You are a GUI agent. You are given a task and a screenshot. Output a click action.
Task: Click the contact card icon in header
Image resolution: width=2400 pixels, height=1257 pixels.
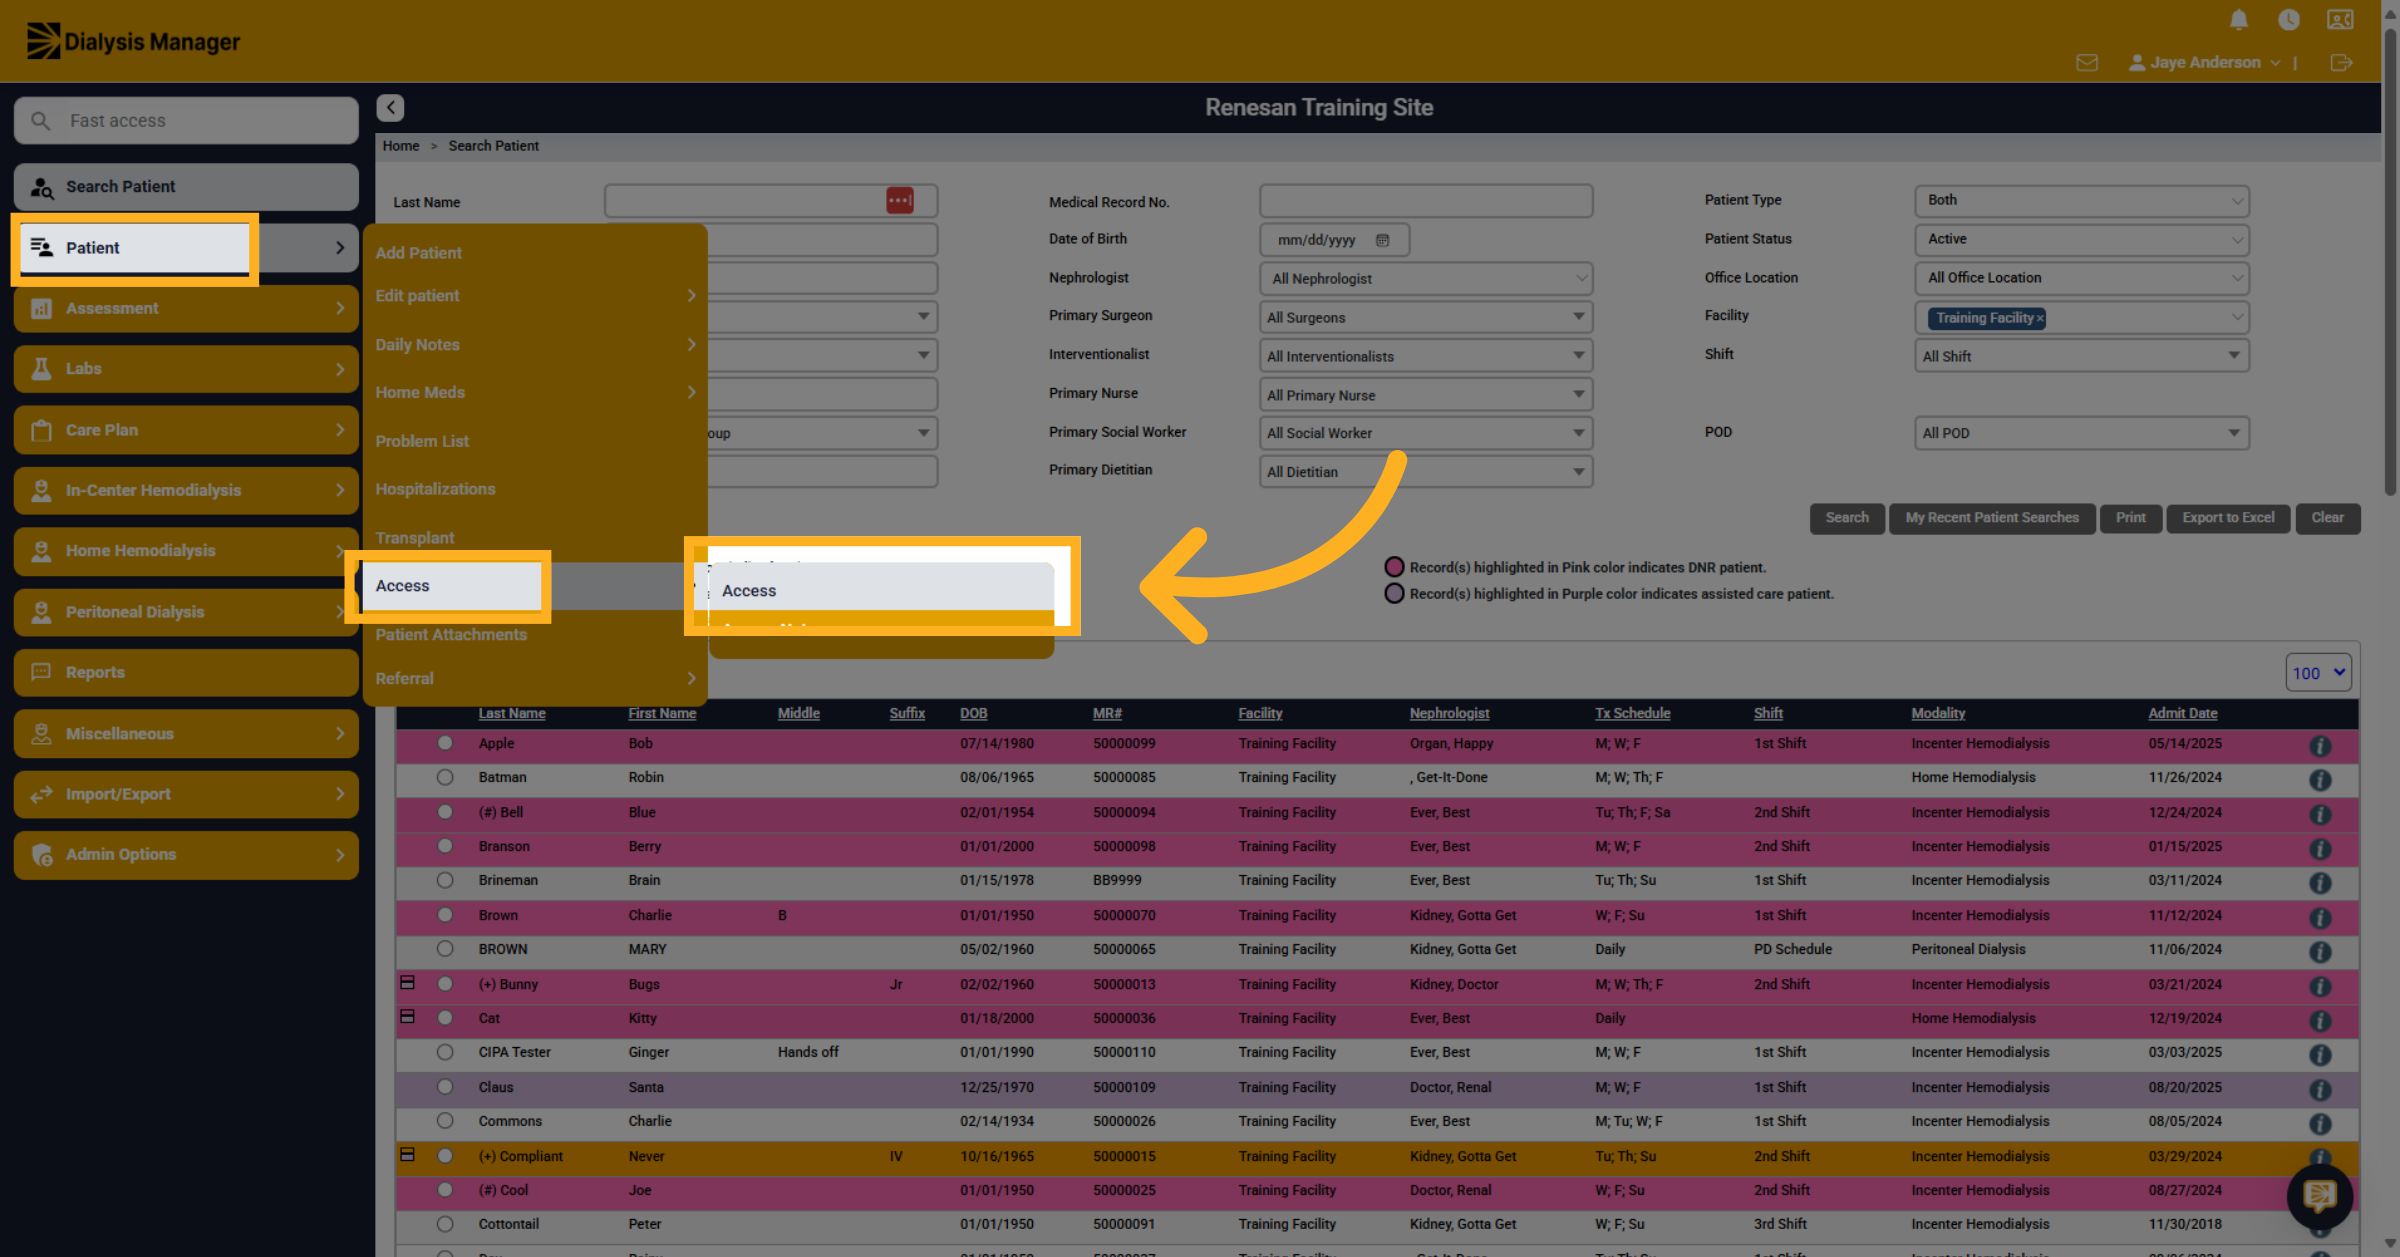tap(2340, 20)
